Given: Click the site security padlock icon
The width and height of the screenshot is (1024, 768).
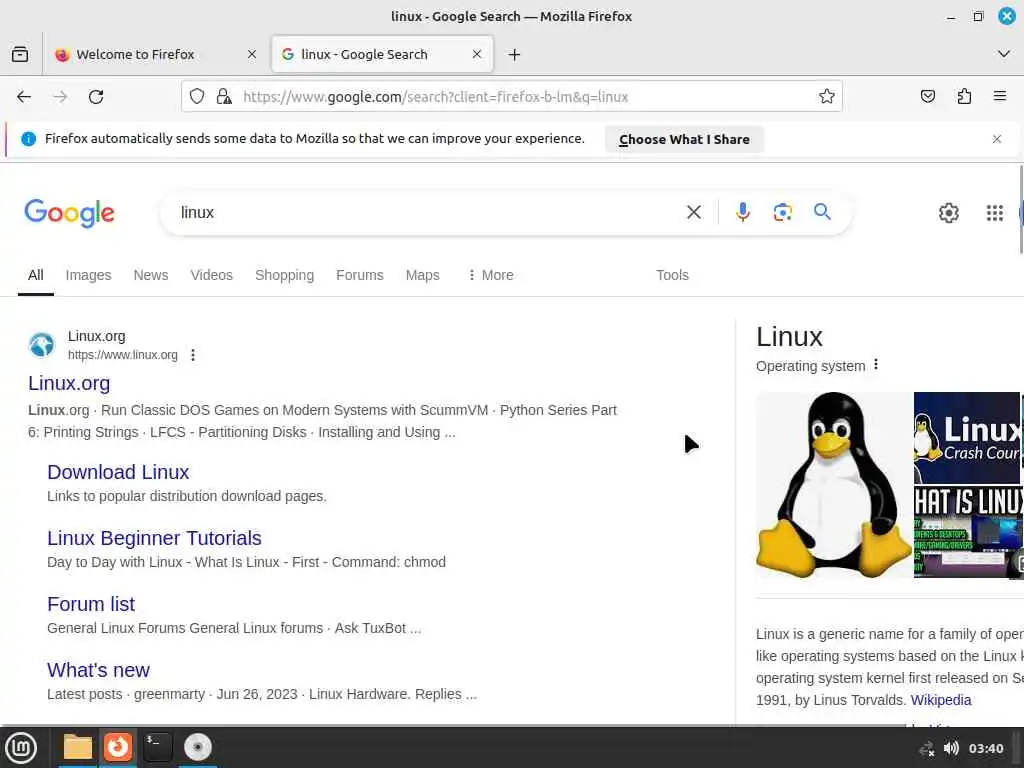Looking at the screenshot, I should (x=224, y=97).
